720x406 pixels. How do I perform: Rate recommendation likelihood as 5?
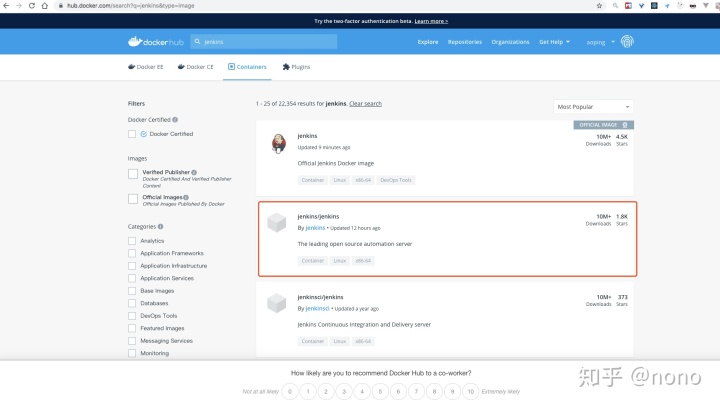coord(380,391)
